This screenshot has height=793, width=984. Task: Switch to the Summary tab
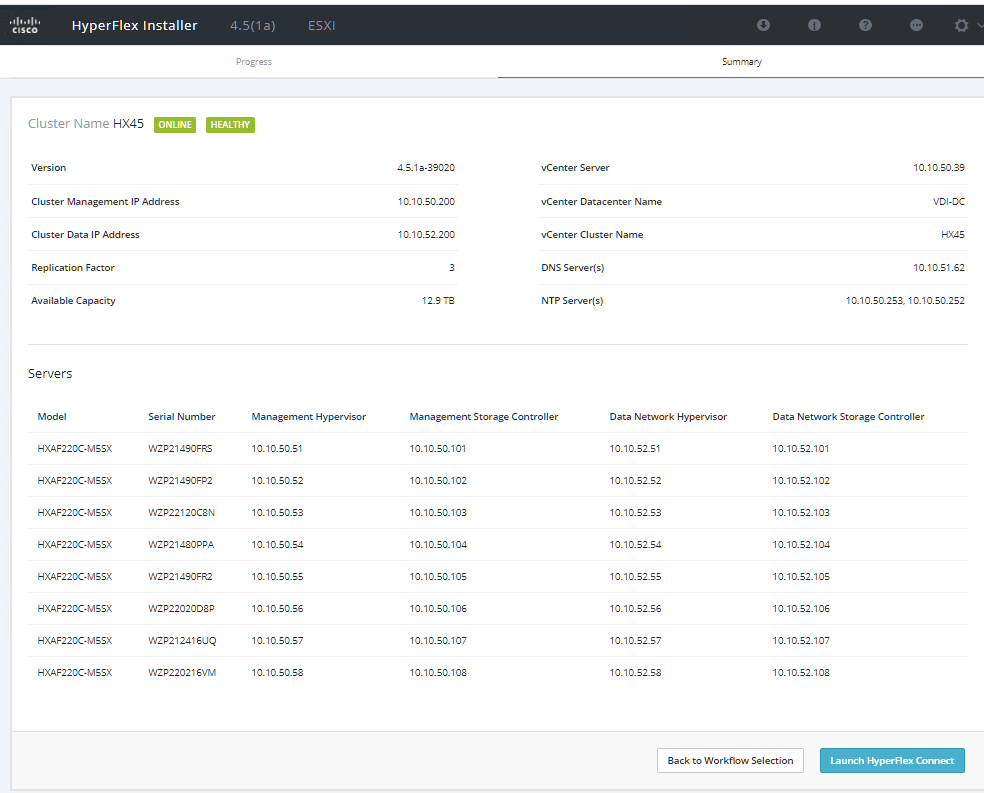pyautogui.click(x=741, y=61)
